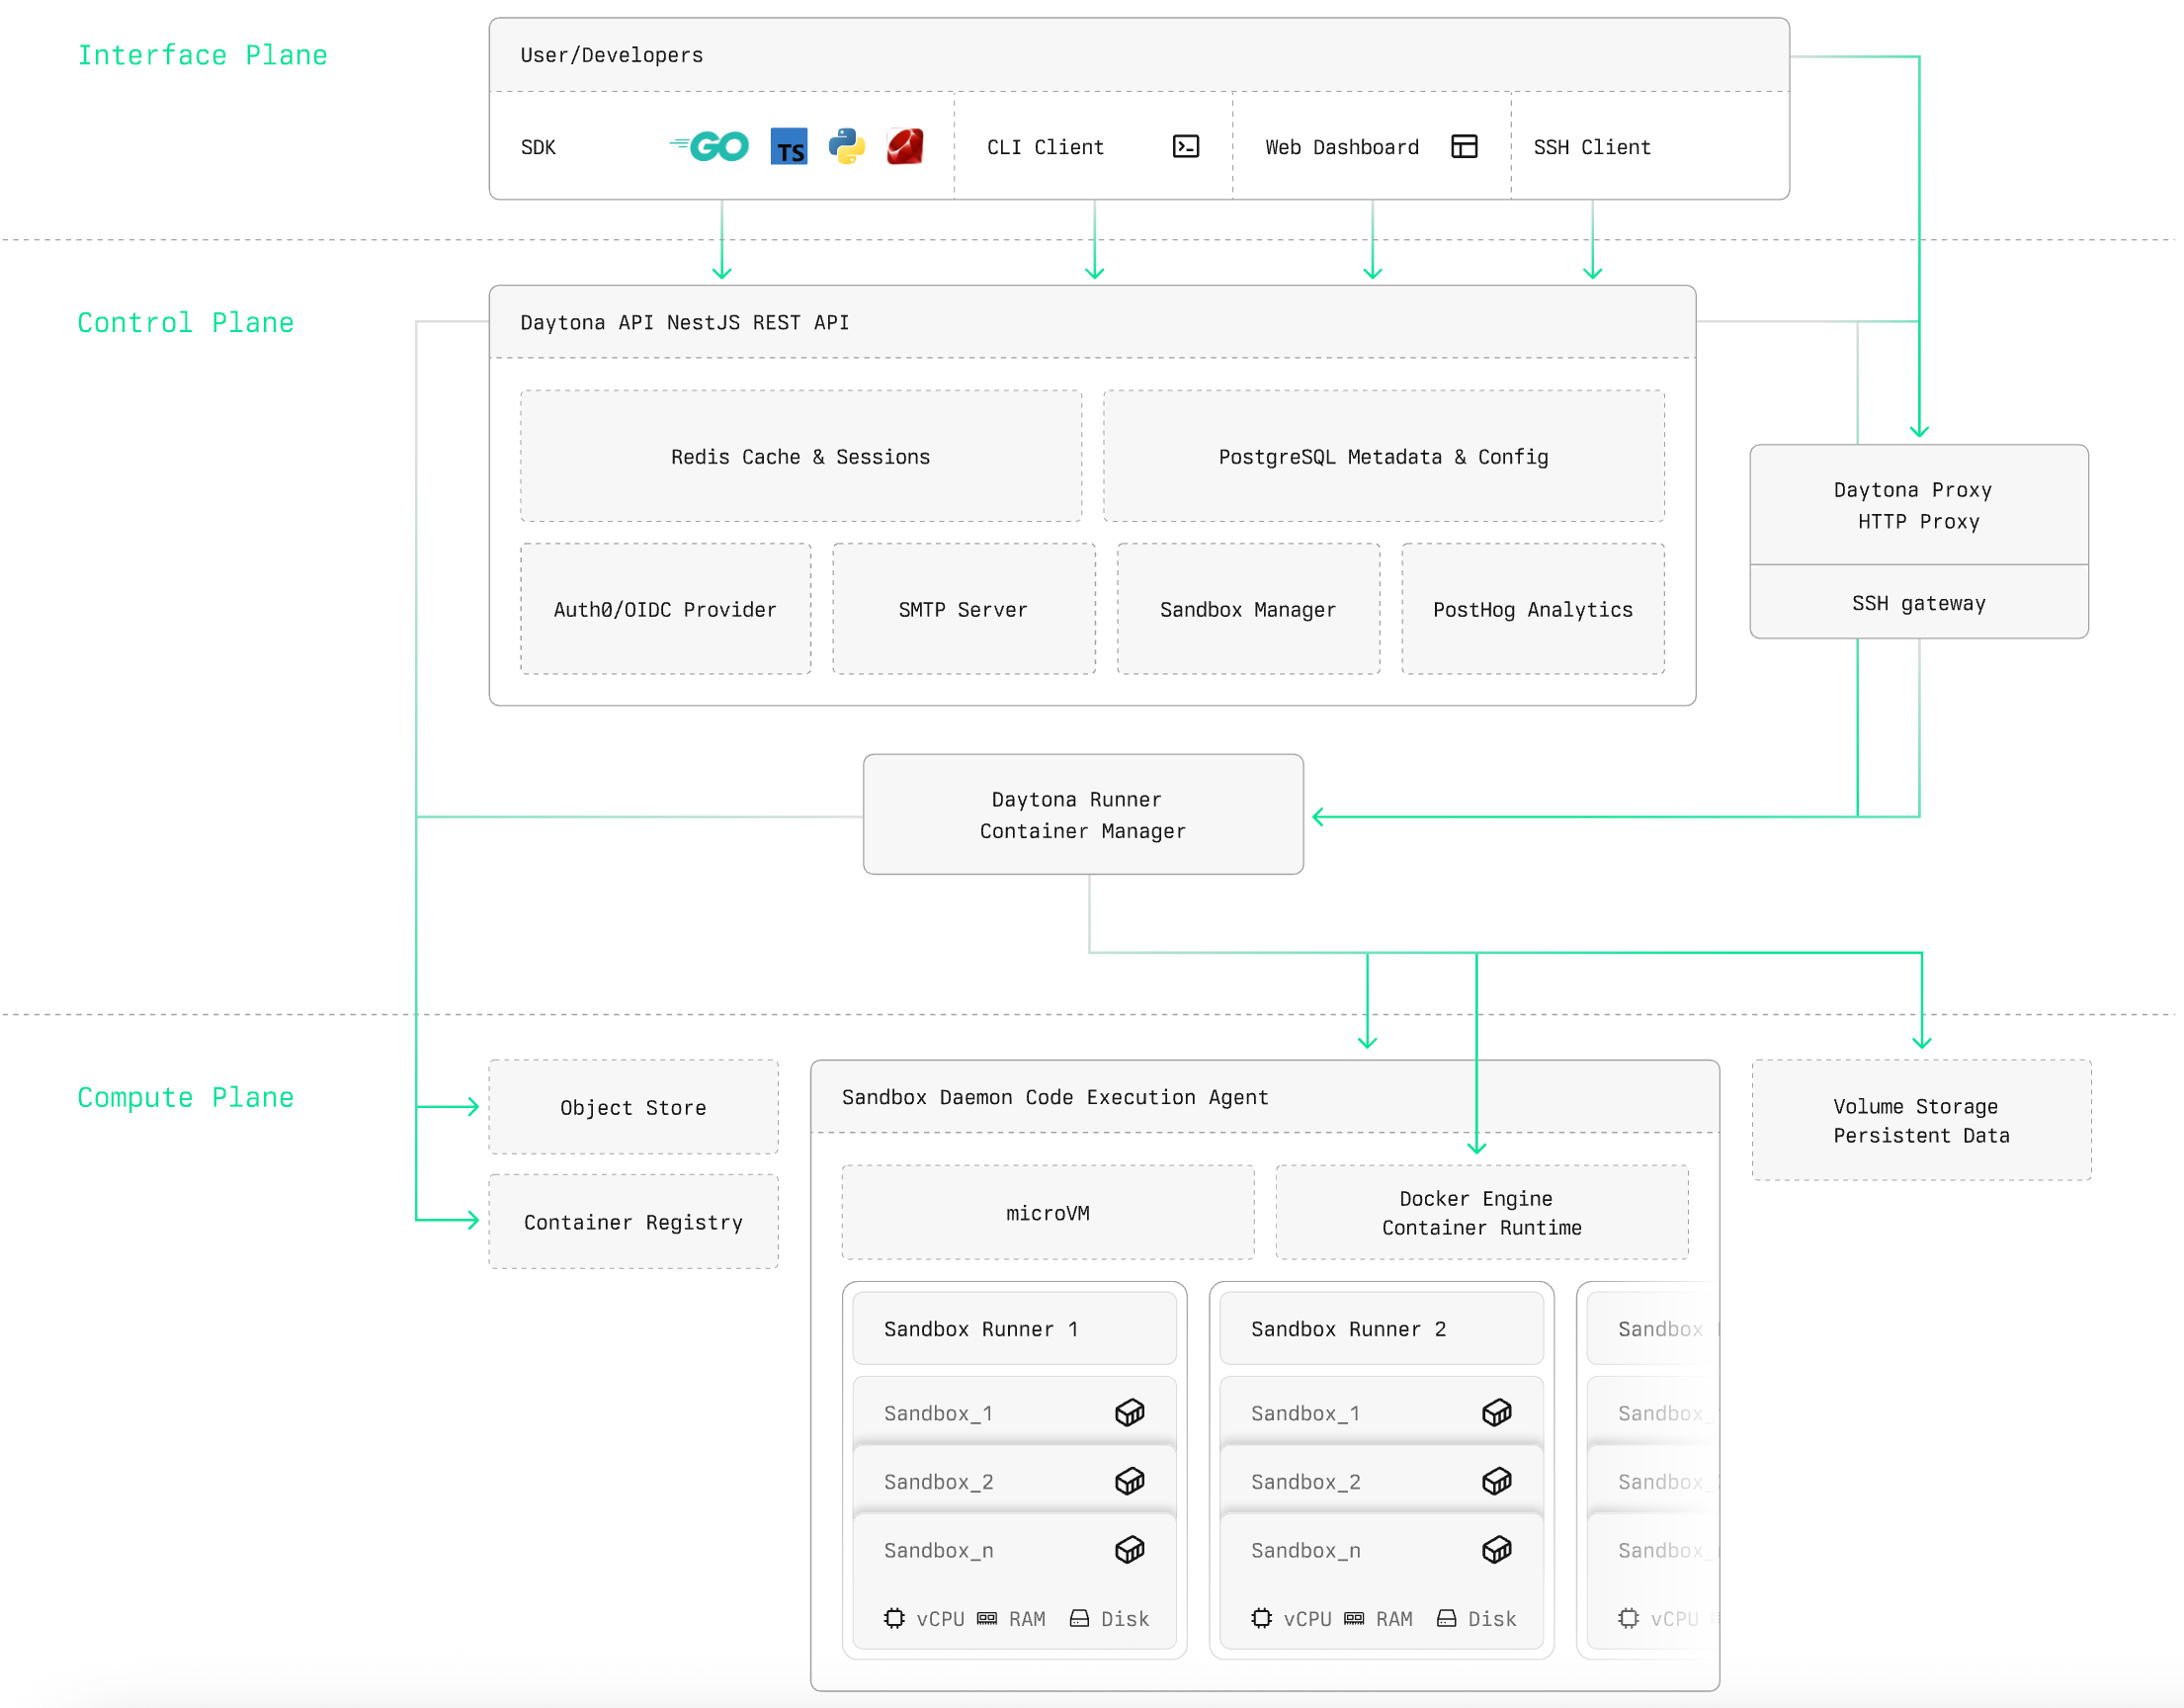Click Sandbox_n cube icon in Runner 2

coord(1496,1549)
